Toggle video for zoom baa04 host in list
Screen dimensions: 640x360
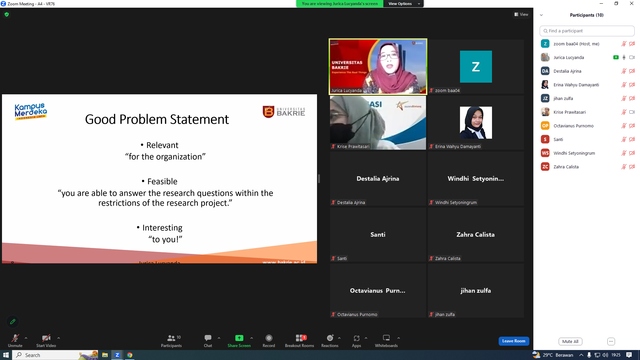coord(632,44)
